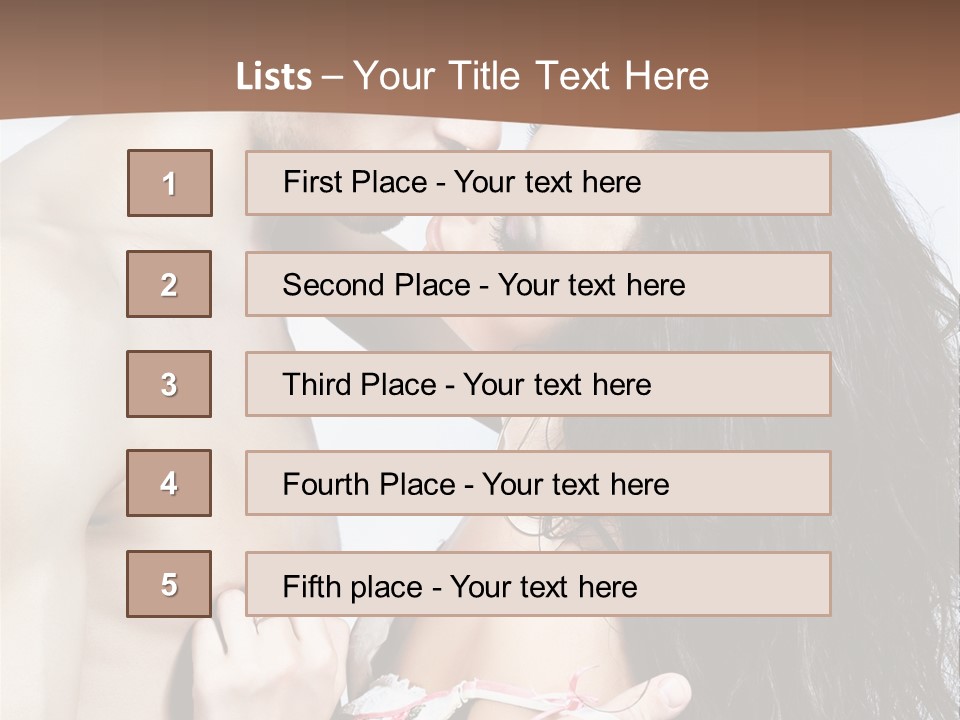Click 'Your Title Text Here' in header

[x=531, y=76]
